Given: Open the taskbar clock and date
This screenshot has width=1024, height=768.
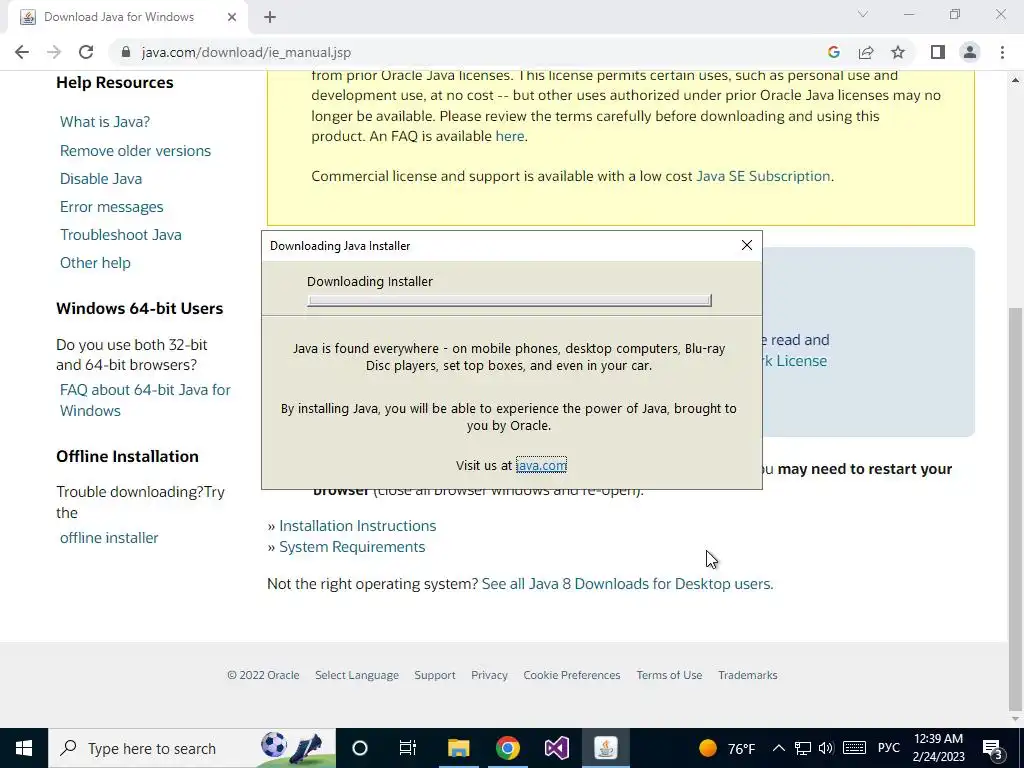Looking at the screenshot, I should click(x=938, y=748).
